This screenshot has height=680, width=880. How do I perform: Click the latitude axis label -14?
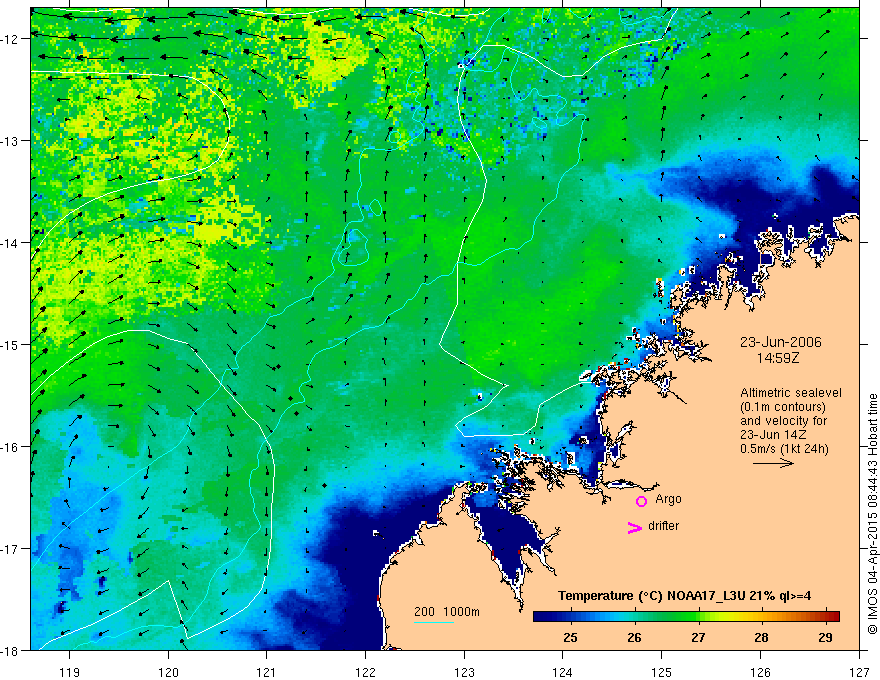(11, 243)
